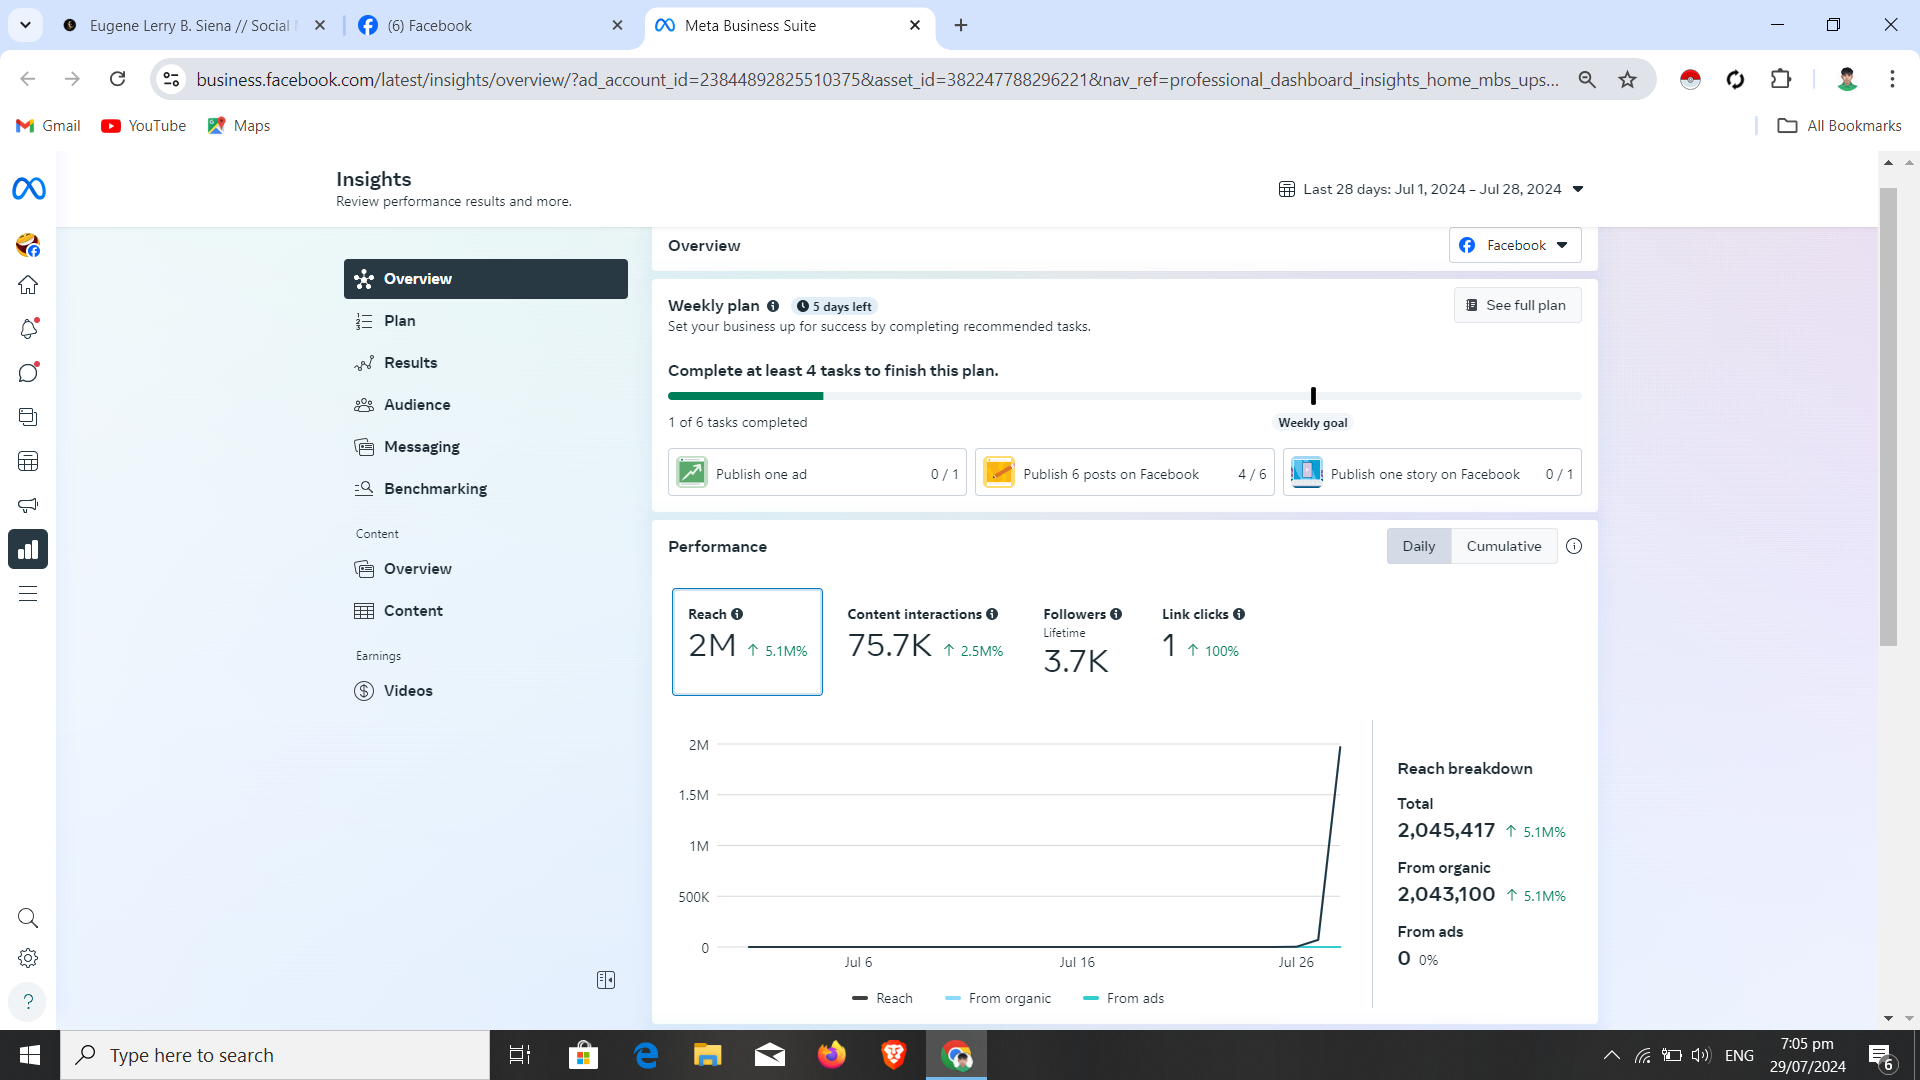Click the Weekly plan progress bar
This screenshot has width=1920, height=1080.
click(1124, 396)
